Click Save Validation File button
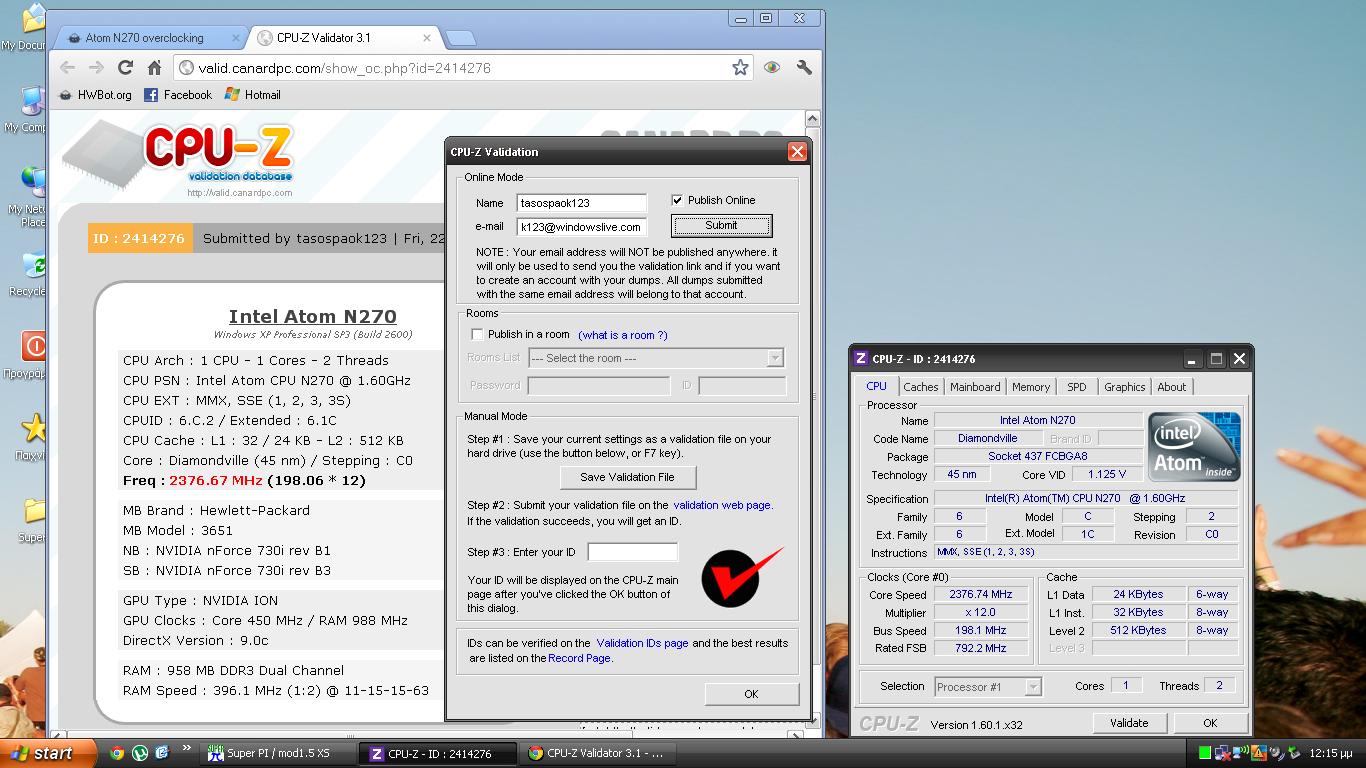Image resolution: width=1366 pixels, height=768 pixels. (627, 477)
